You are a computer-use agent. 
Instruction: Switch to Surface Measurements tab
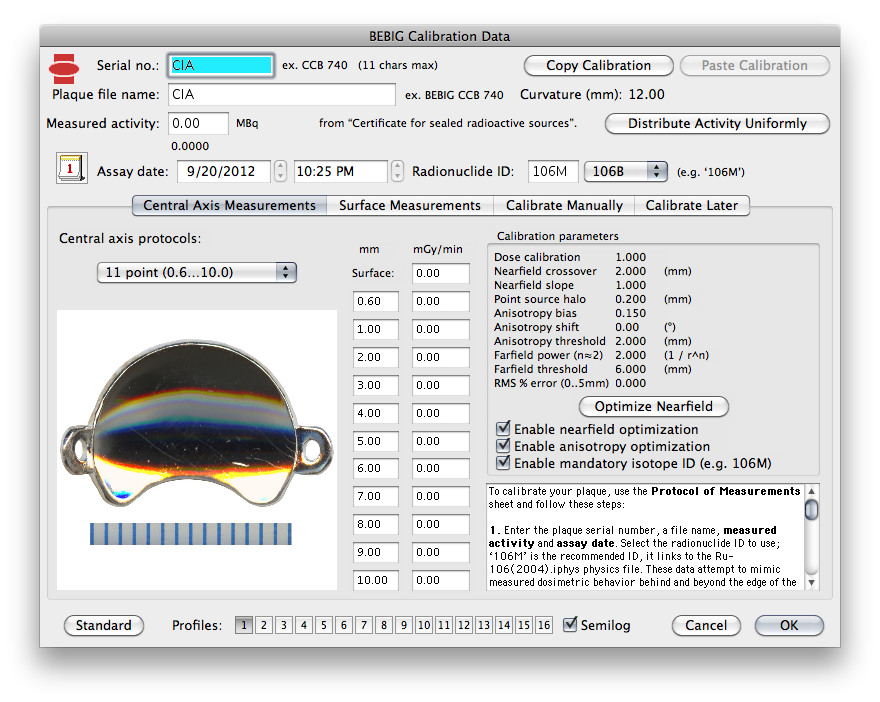[410, 205]
